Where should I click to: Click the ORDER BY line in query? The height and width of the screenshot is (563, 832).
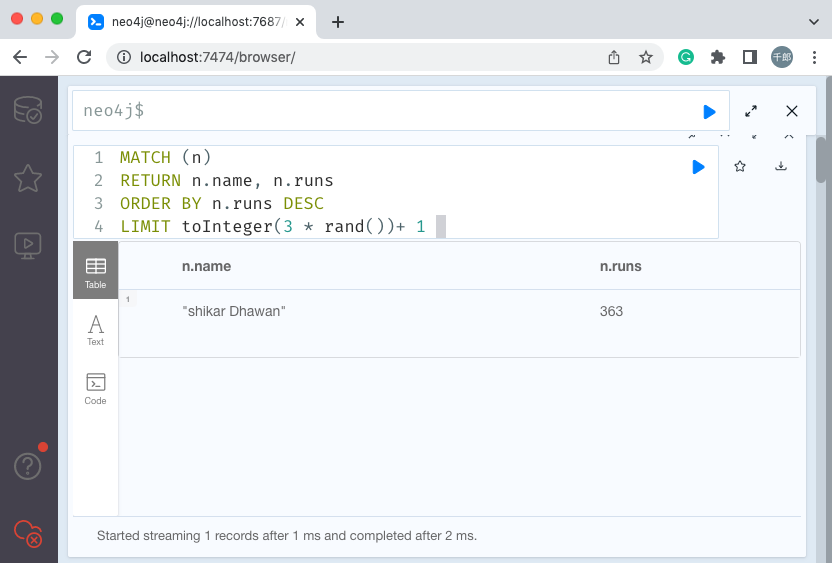[x=222, y=204]
